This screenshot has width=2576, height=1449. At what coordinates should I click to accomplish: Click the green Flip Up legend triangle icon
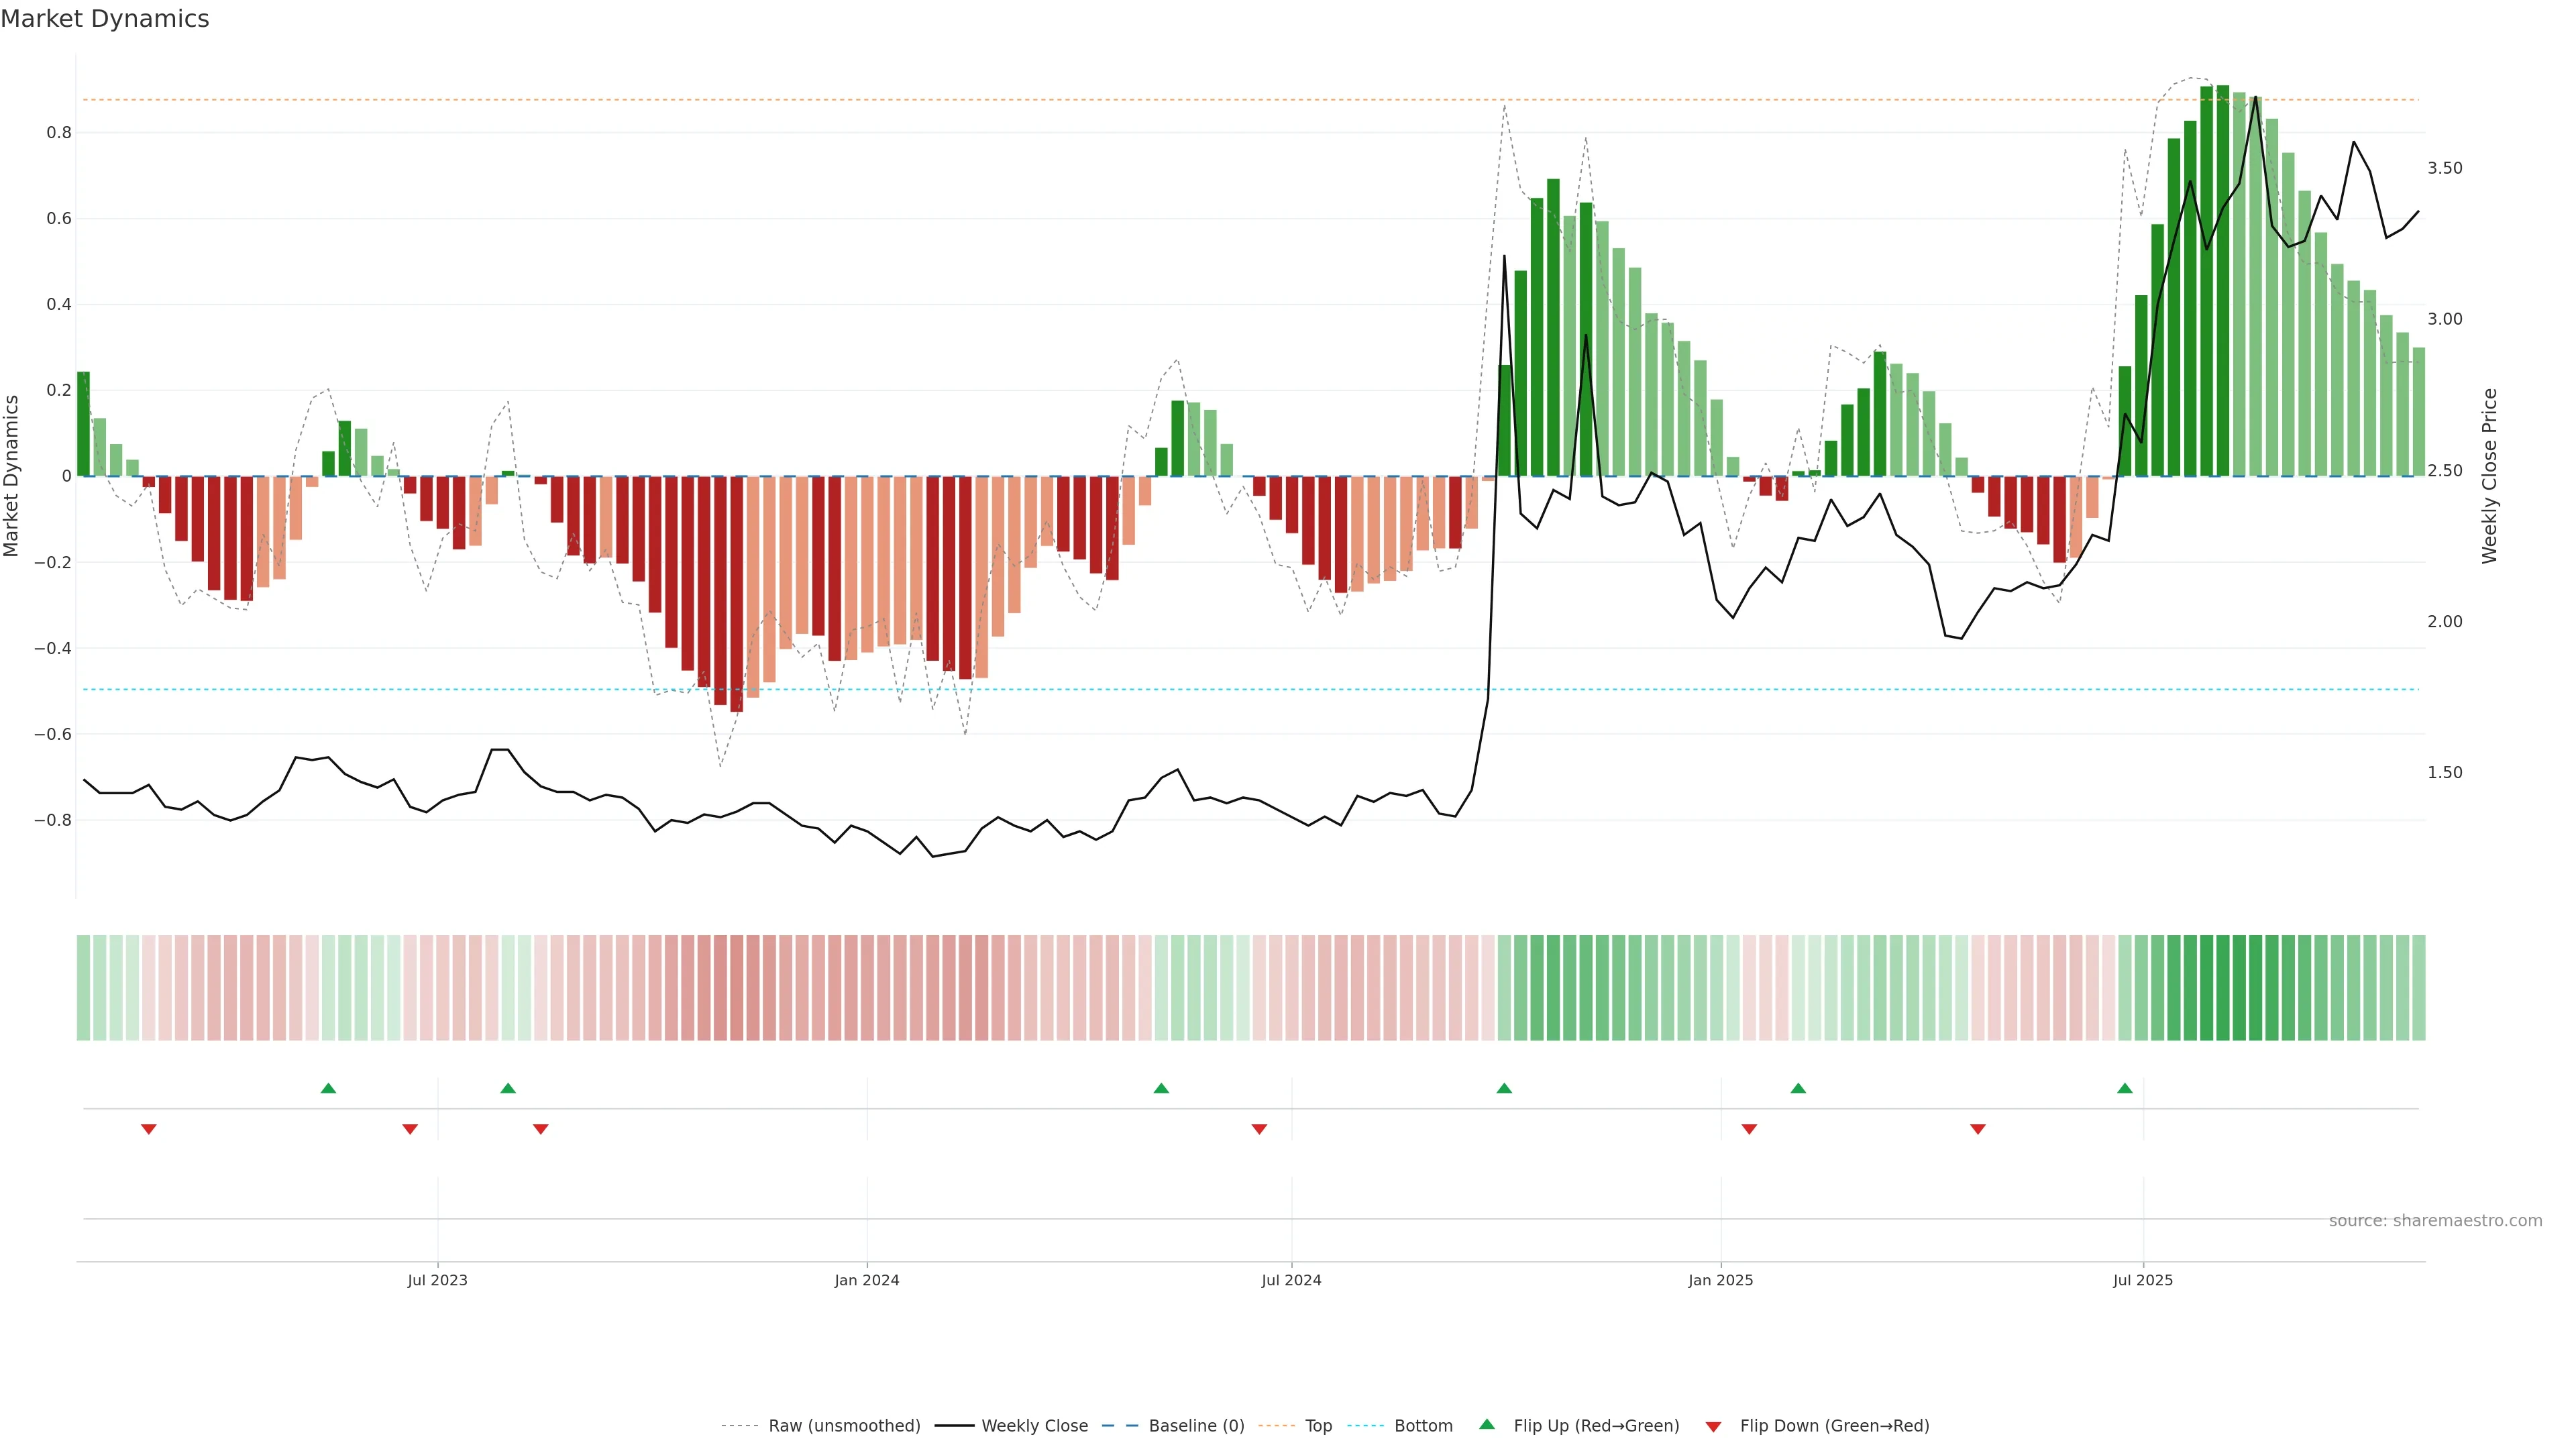[x=1487, y=1424]
